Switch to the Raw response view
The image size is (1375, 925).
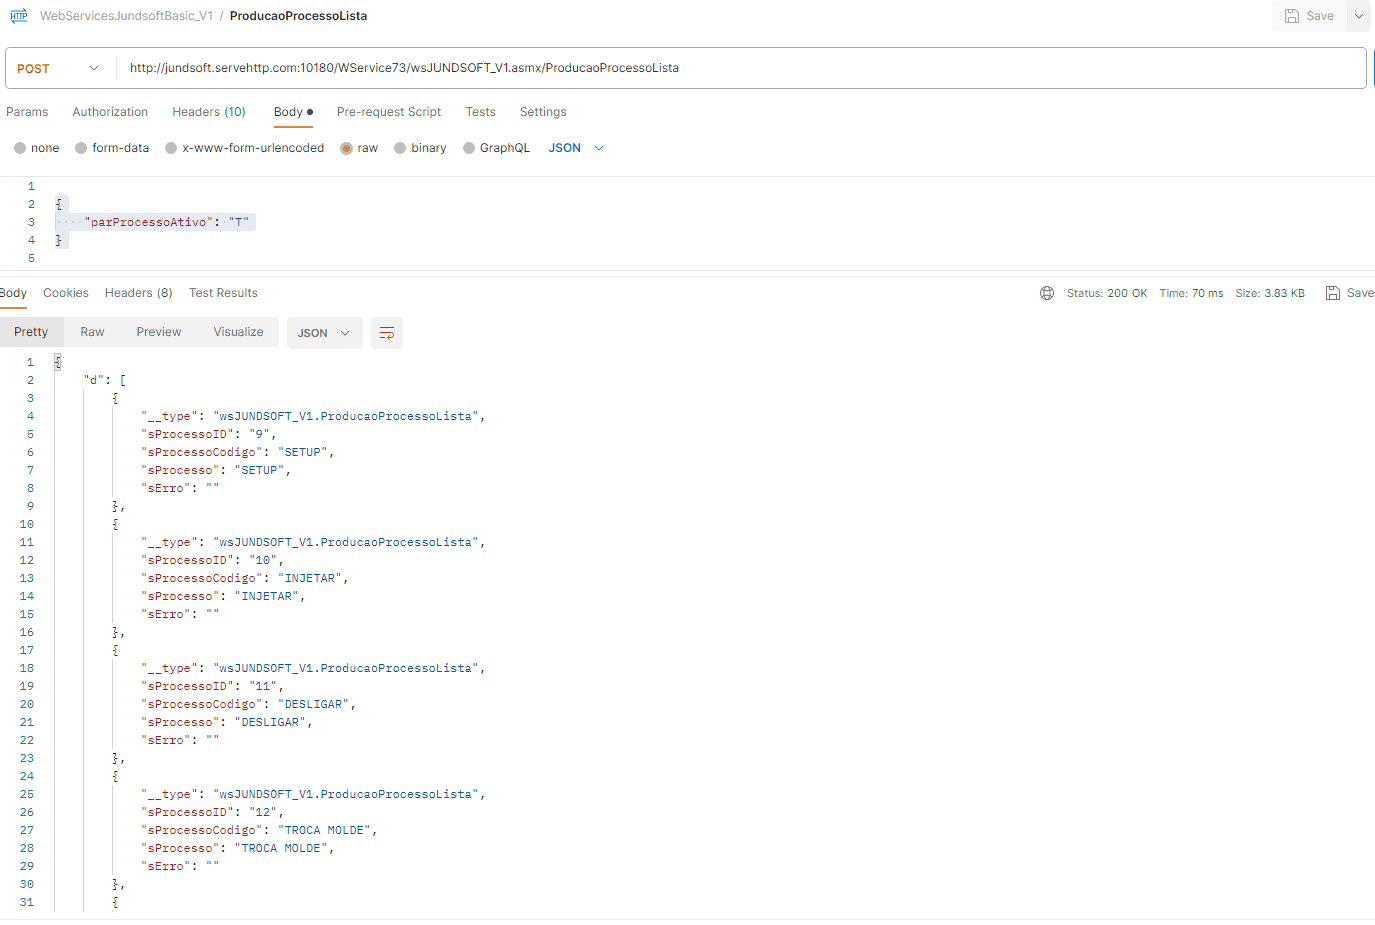coord(92,332)
